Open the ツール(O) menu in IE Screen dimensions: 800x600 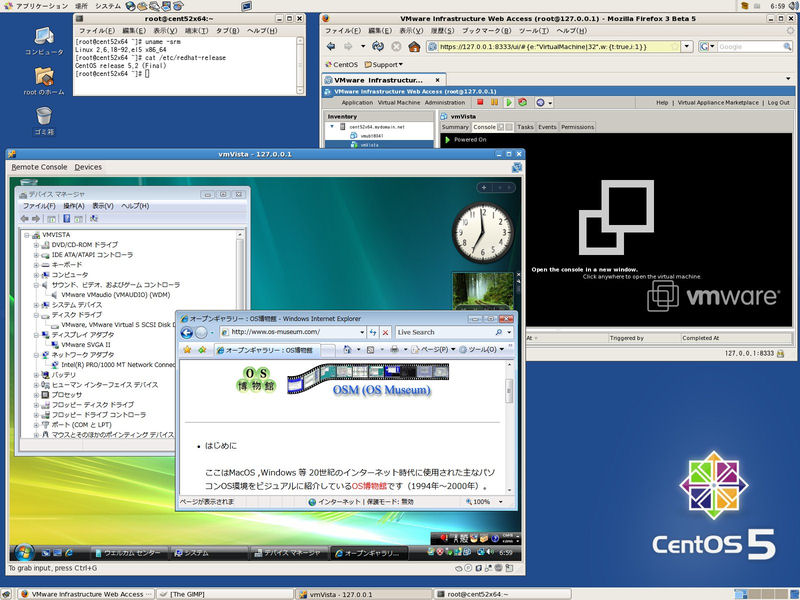[x=482, y=349]
